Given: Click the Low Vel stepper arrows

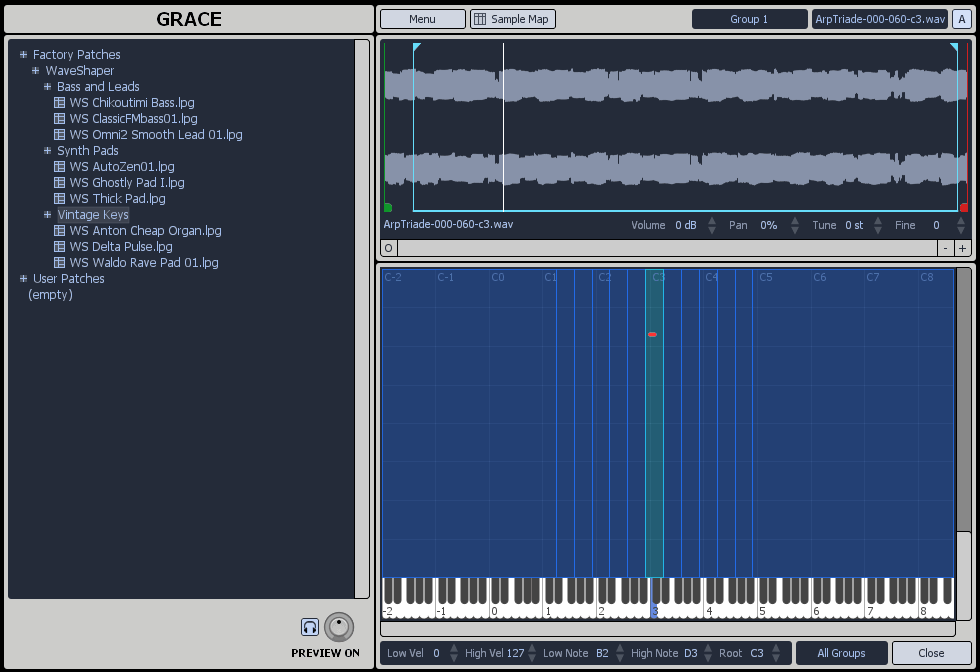Looking at the screenshot, I should click(x=454, y=653).
